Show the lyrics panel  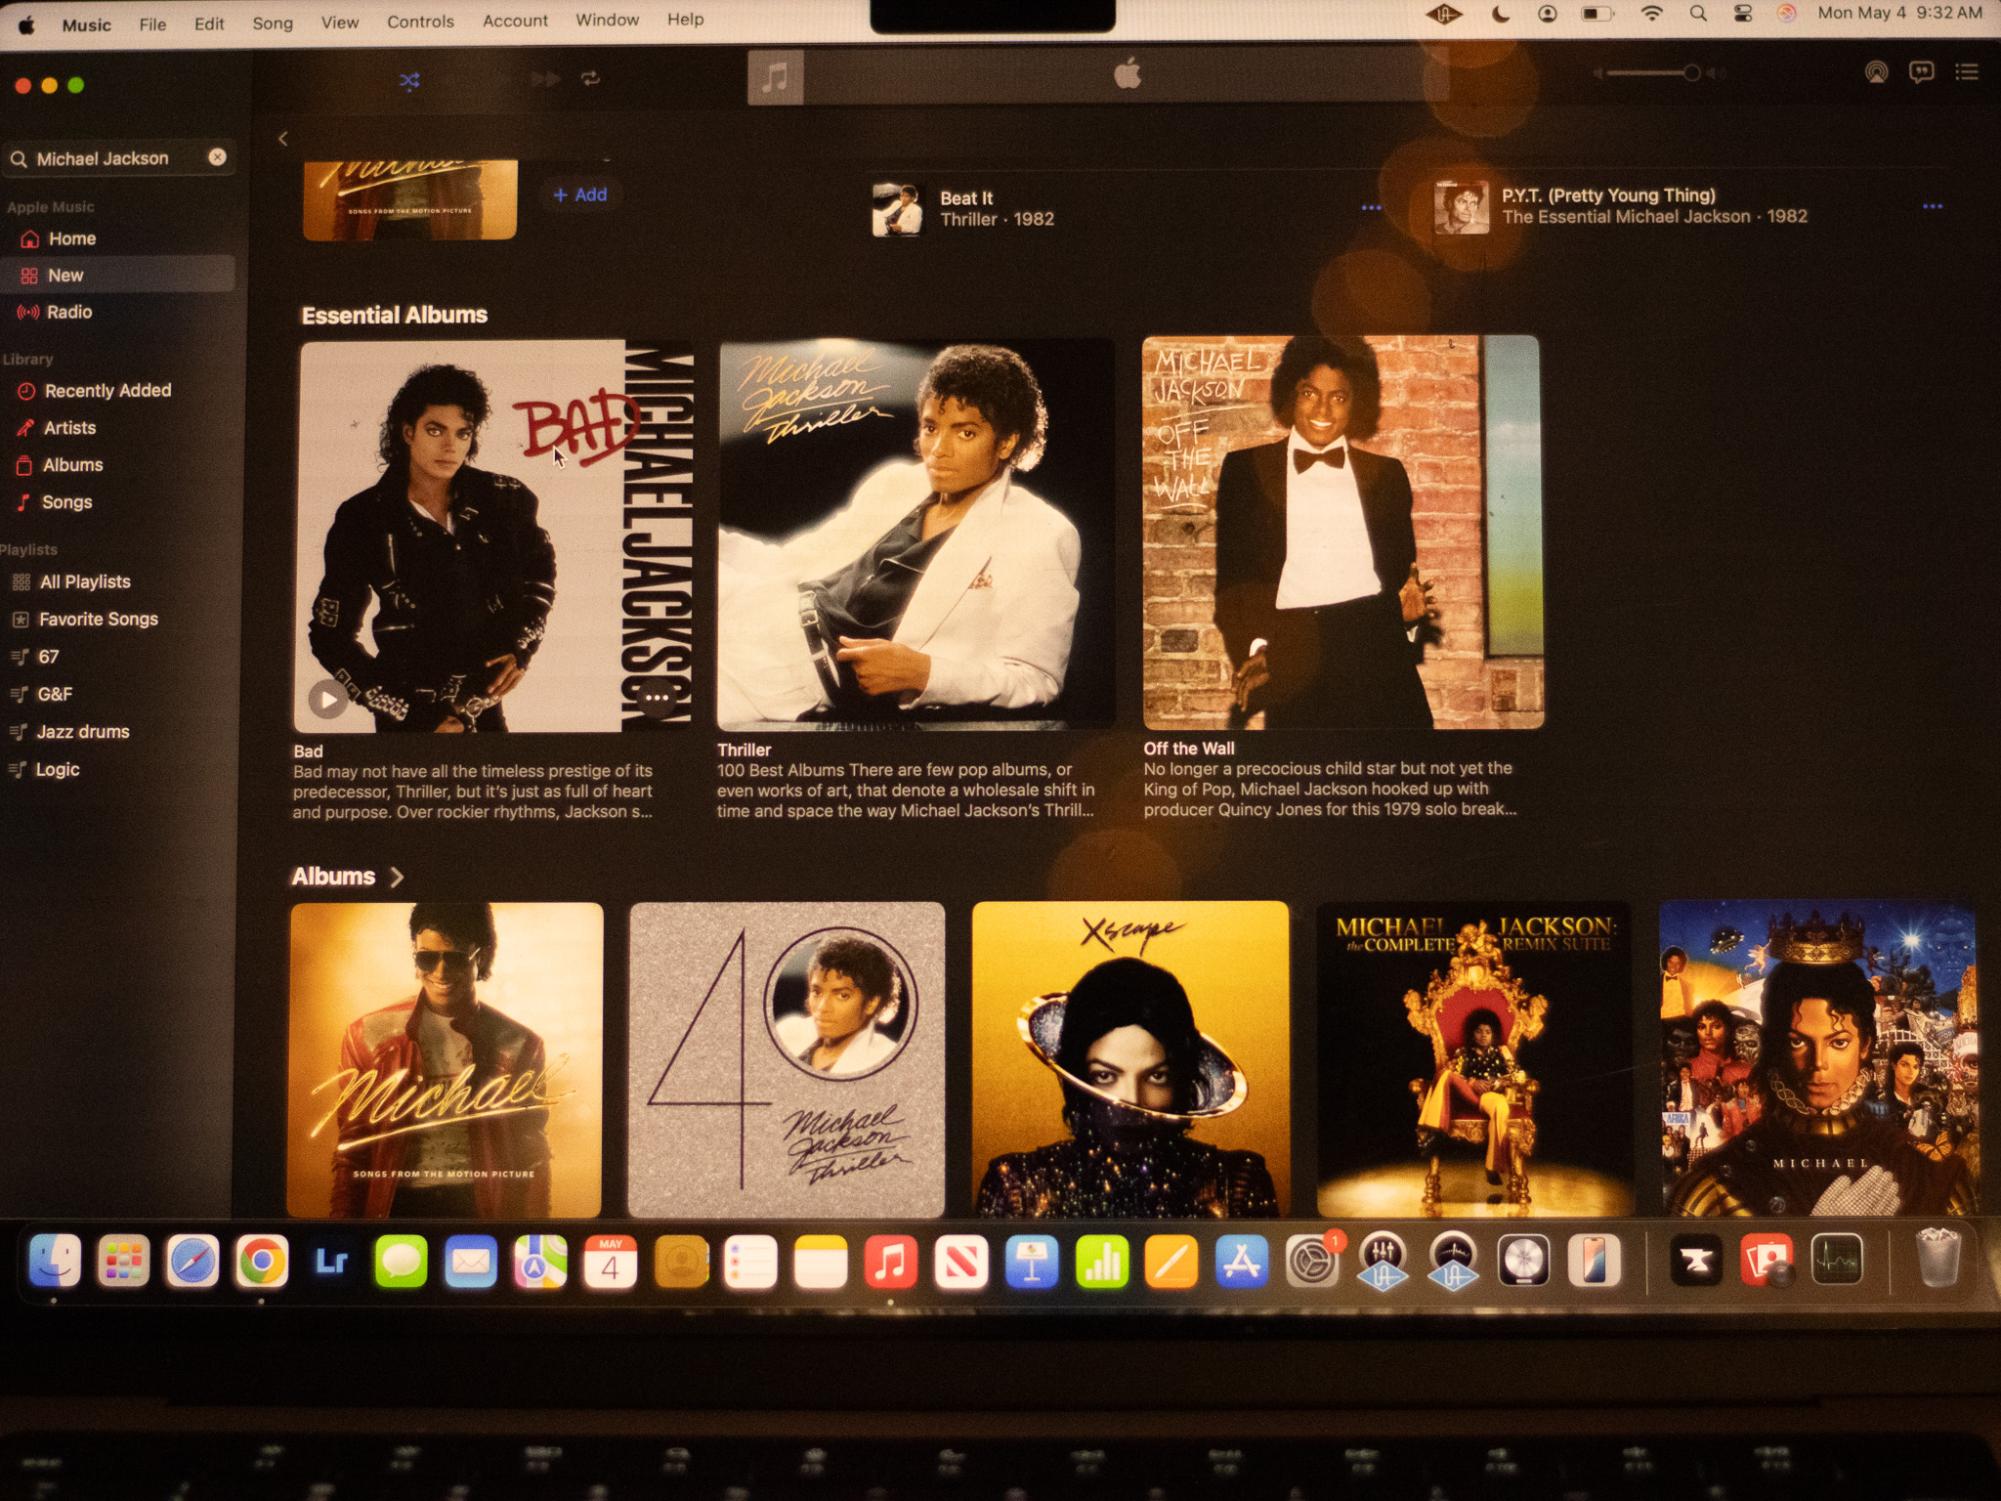[1921, 72]
